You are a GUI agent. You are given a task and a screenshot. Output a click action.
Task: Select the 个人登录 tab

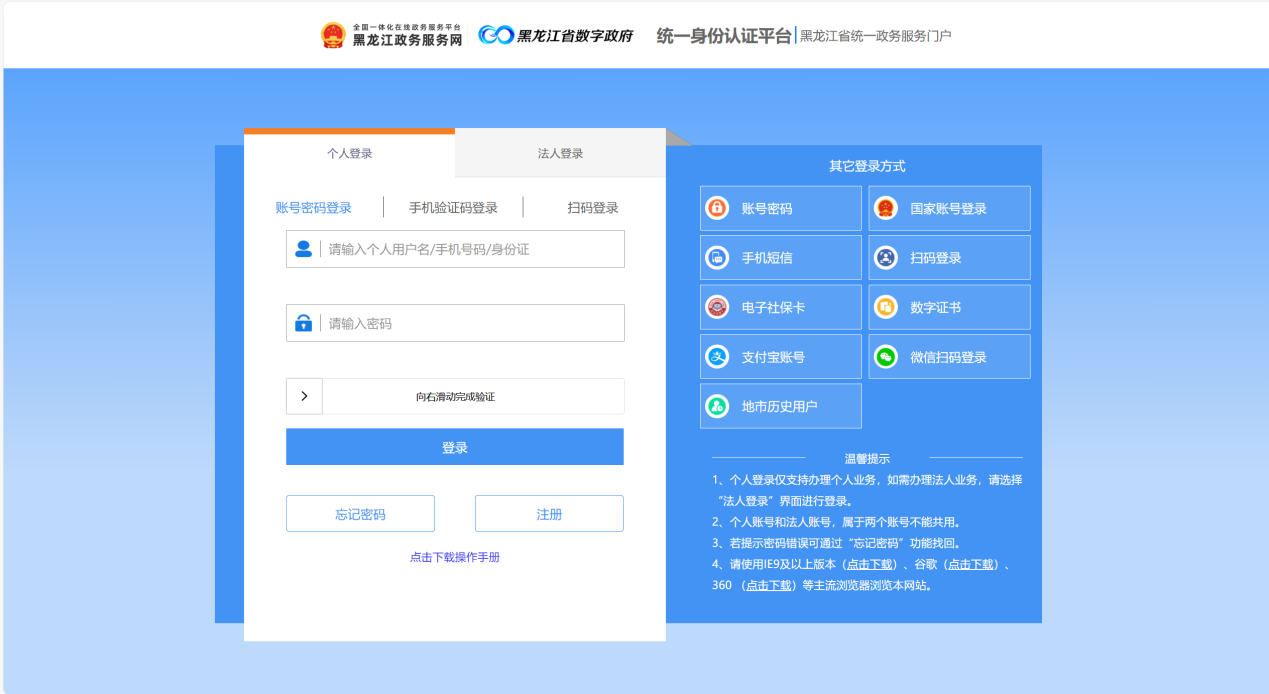click(x=349, y=154)
